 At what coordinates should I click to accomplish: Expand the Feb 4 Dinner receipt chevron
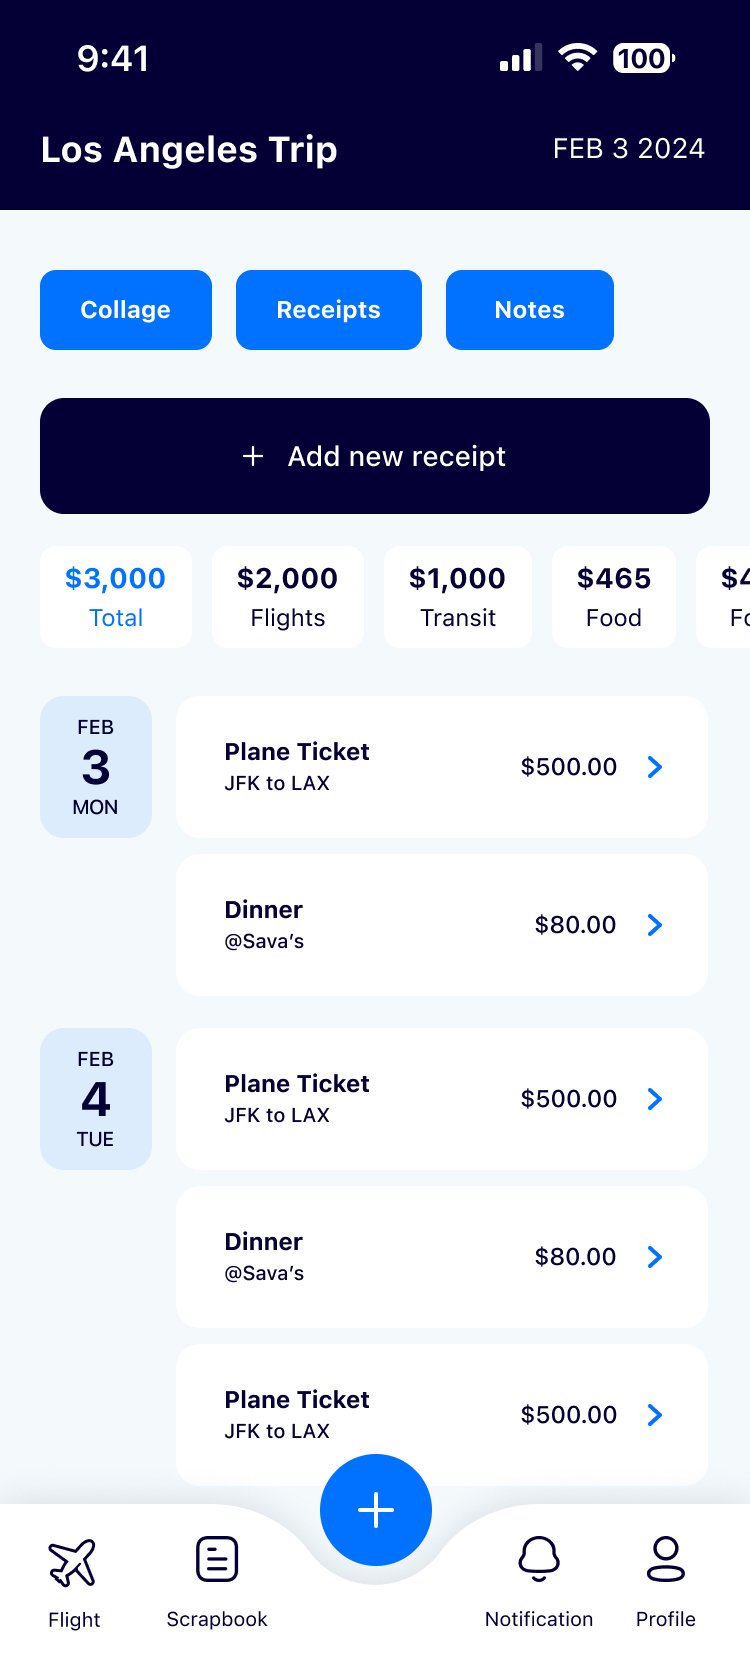pyautogui.click(x=655, y=1257)
